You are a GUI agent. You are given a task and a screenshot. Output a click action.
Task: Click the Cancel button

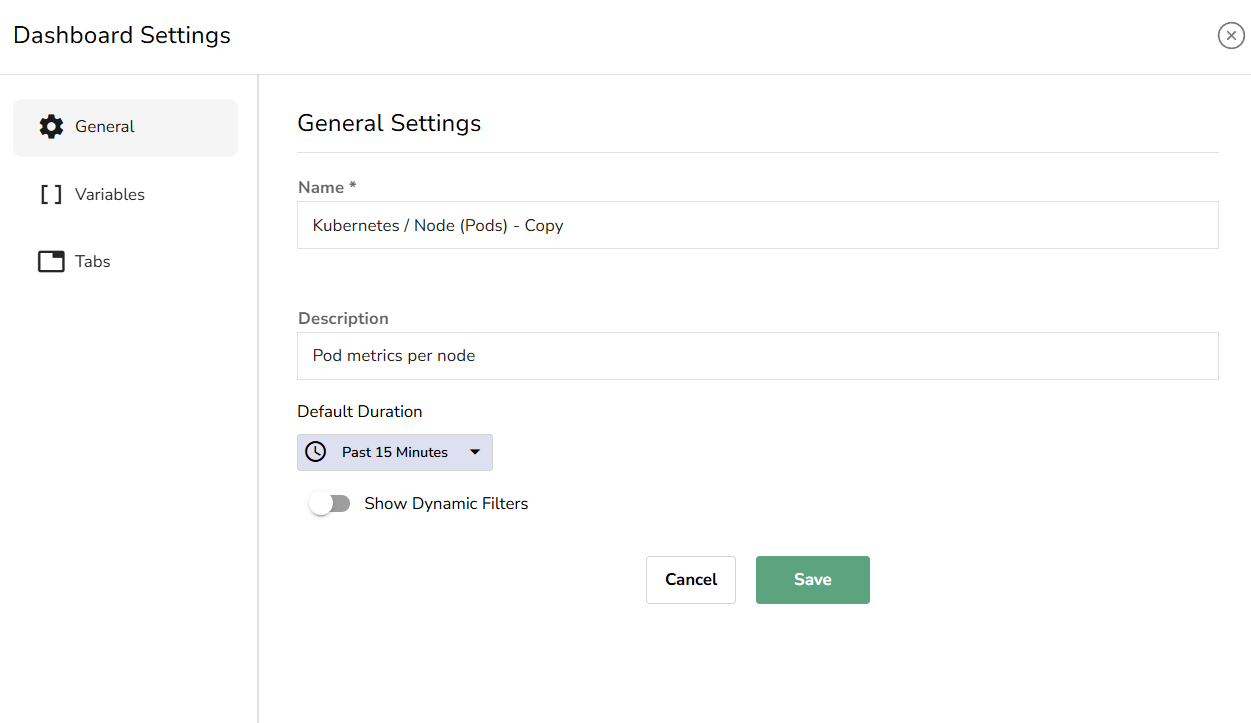[x=690, y=579]
